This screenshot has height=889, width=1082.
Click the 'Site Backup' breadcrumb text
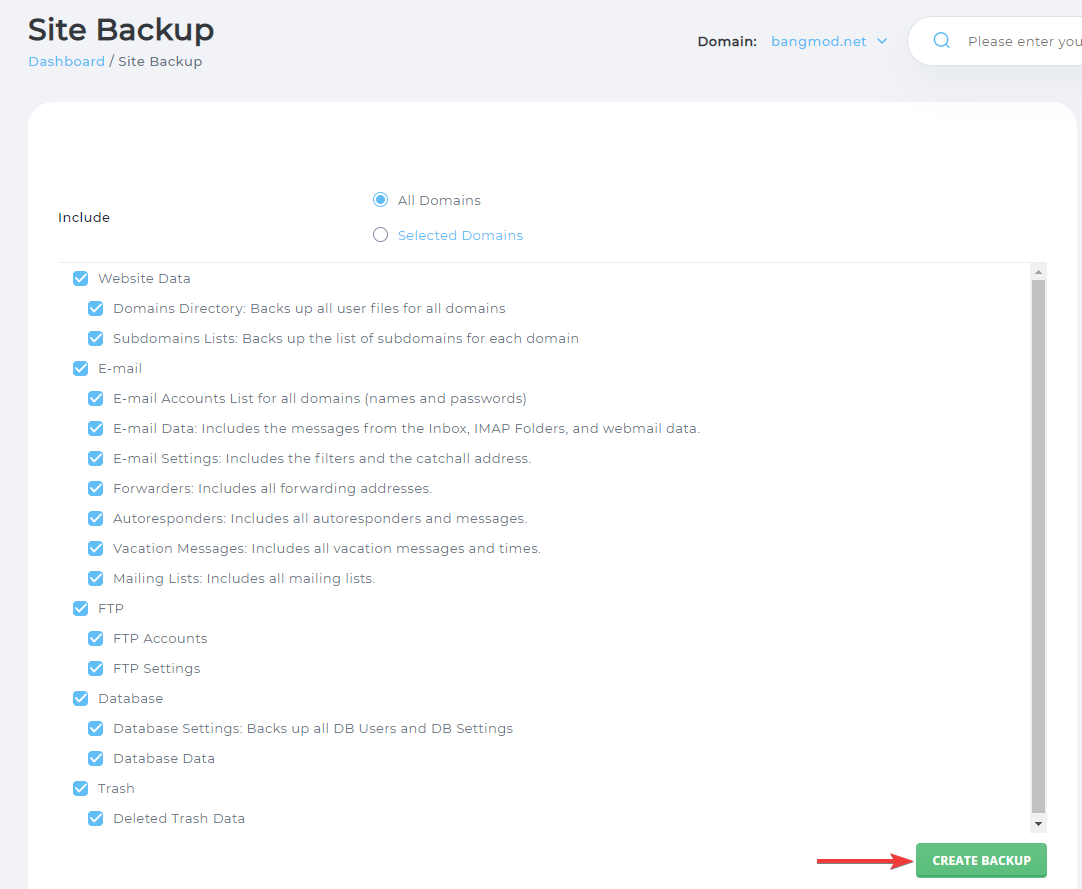pyautogui.click(x=160, y=61)
